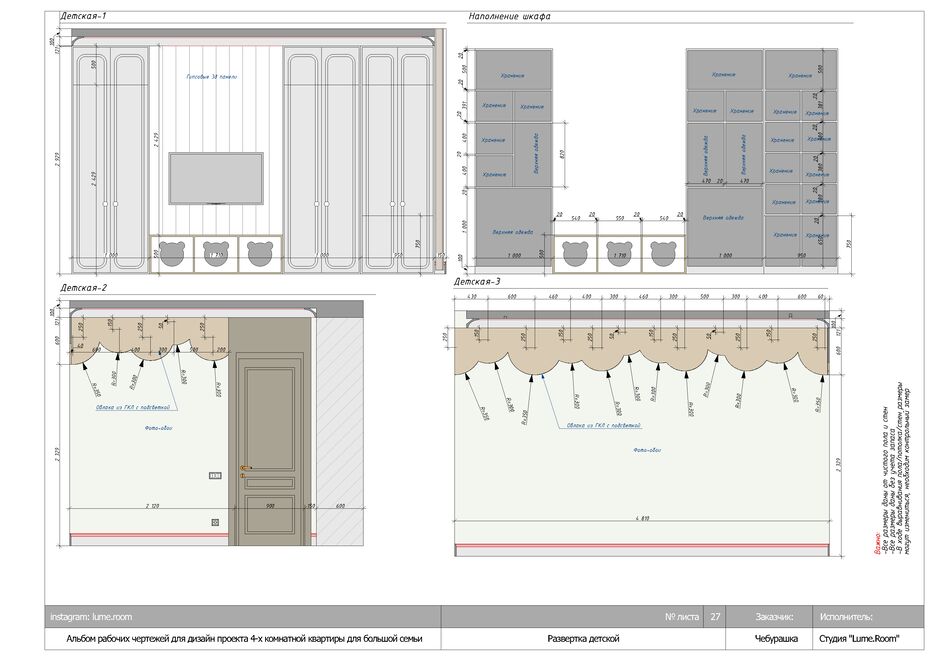Select the 'Развертка детской' title cell
The width and height of the screenshot is (935, 661).
[585, 638]
